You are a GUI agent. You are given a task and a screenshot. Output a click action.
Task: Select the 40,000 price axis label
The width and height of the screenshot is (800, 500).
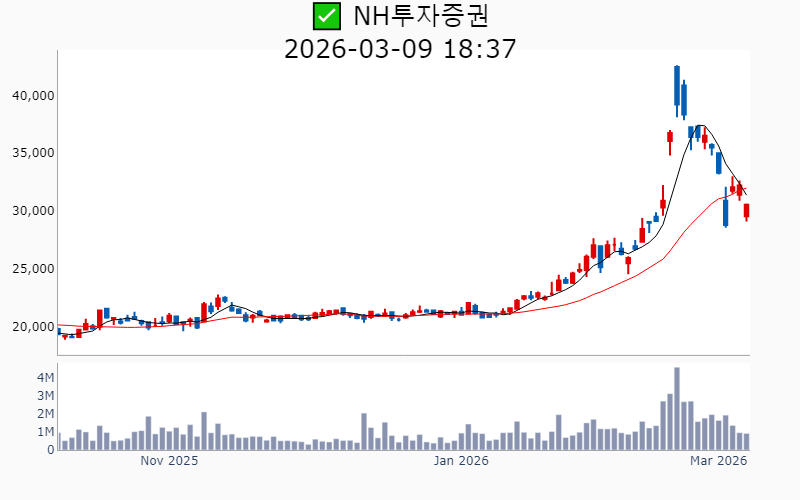click(x=31, y=95)
